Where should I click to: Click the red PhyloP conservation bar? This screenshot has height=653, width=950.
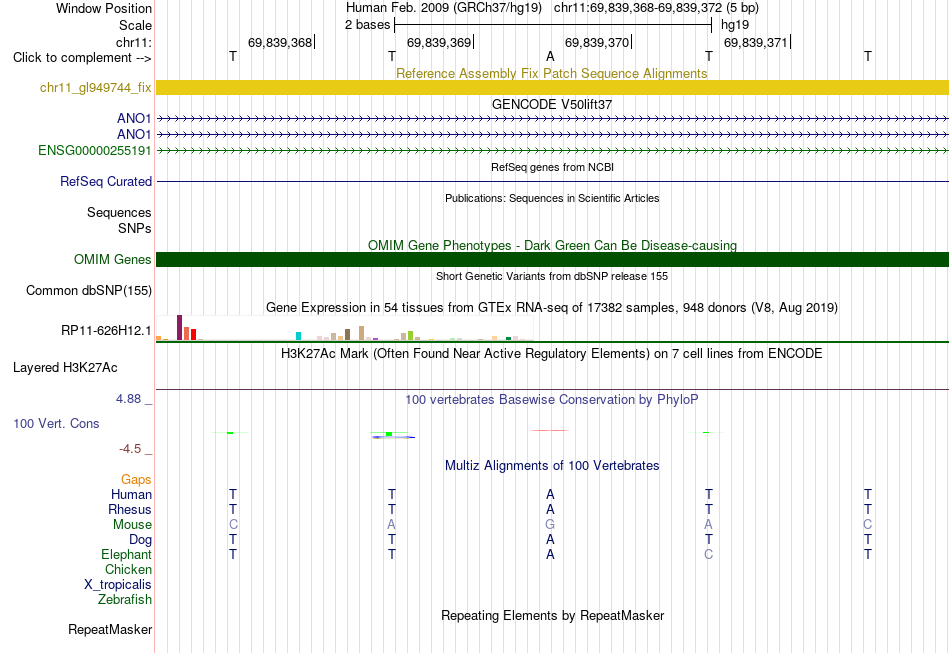[550, 430]
